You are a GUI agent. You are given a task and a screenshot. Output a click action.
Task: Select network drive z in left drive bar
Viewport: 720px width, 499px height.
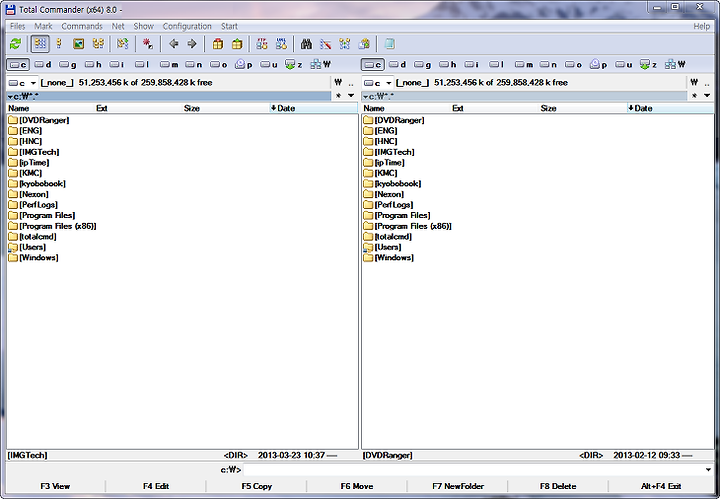click(293, 65)
